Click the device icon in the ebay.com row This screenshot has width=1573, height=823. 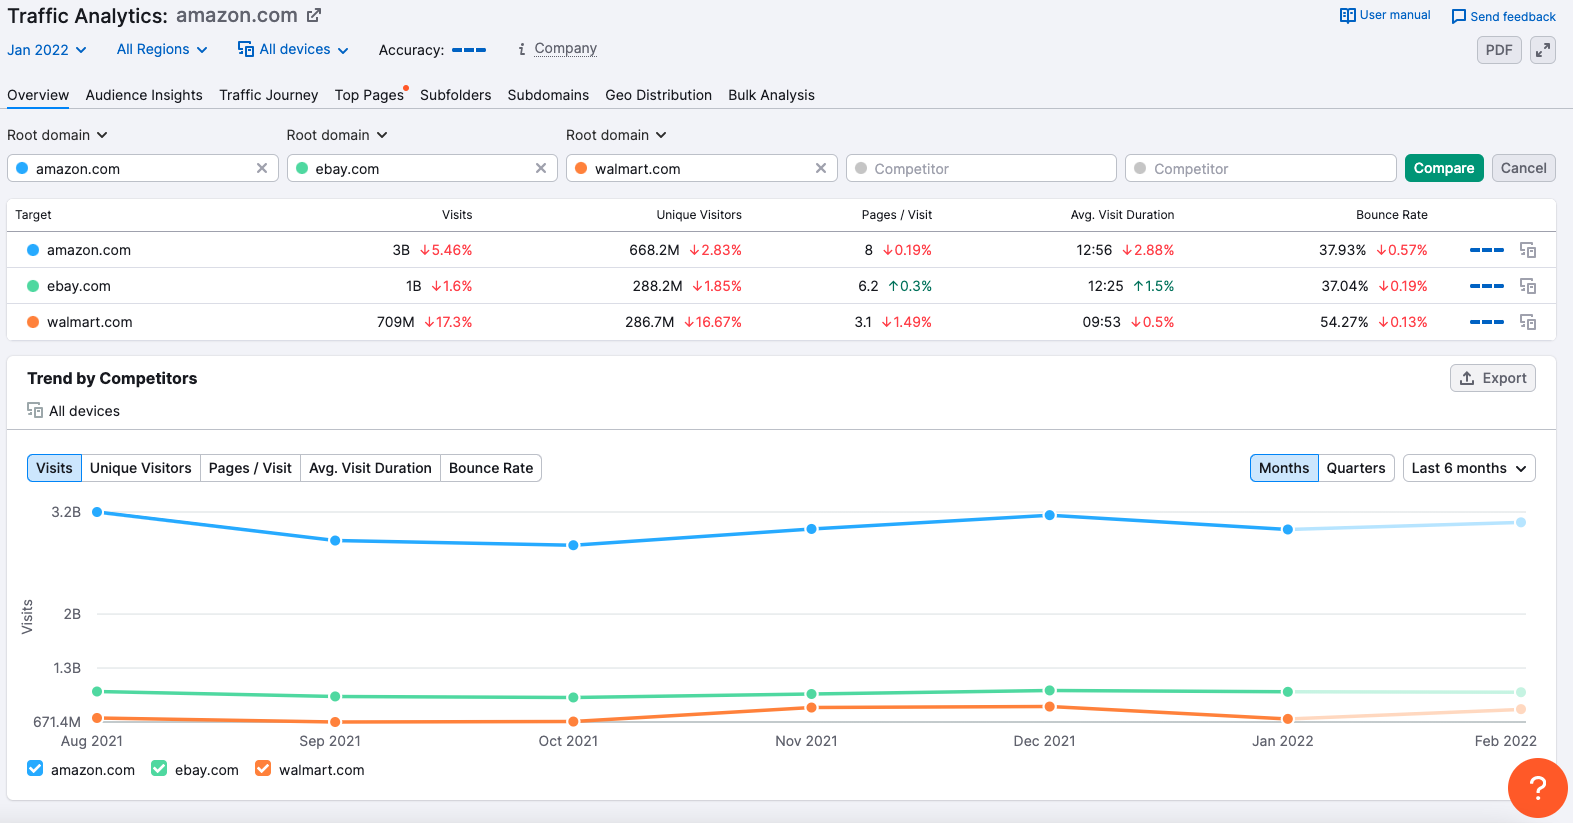1528,286
